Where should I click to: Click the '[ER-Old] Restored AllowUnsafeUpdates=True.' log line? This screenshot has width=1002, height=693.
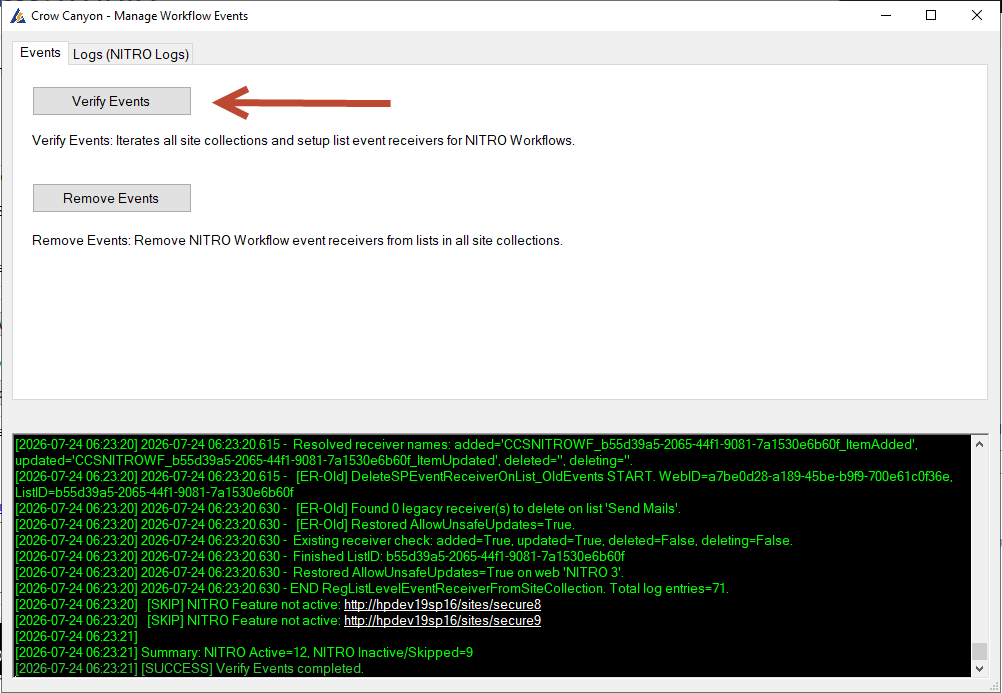[295, 524]
